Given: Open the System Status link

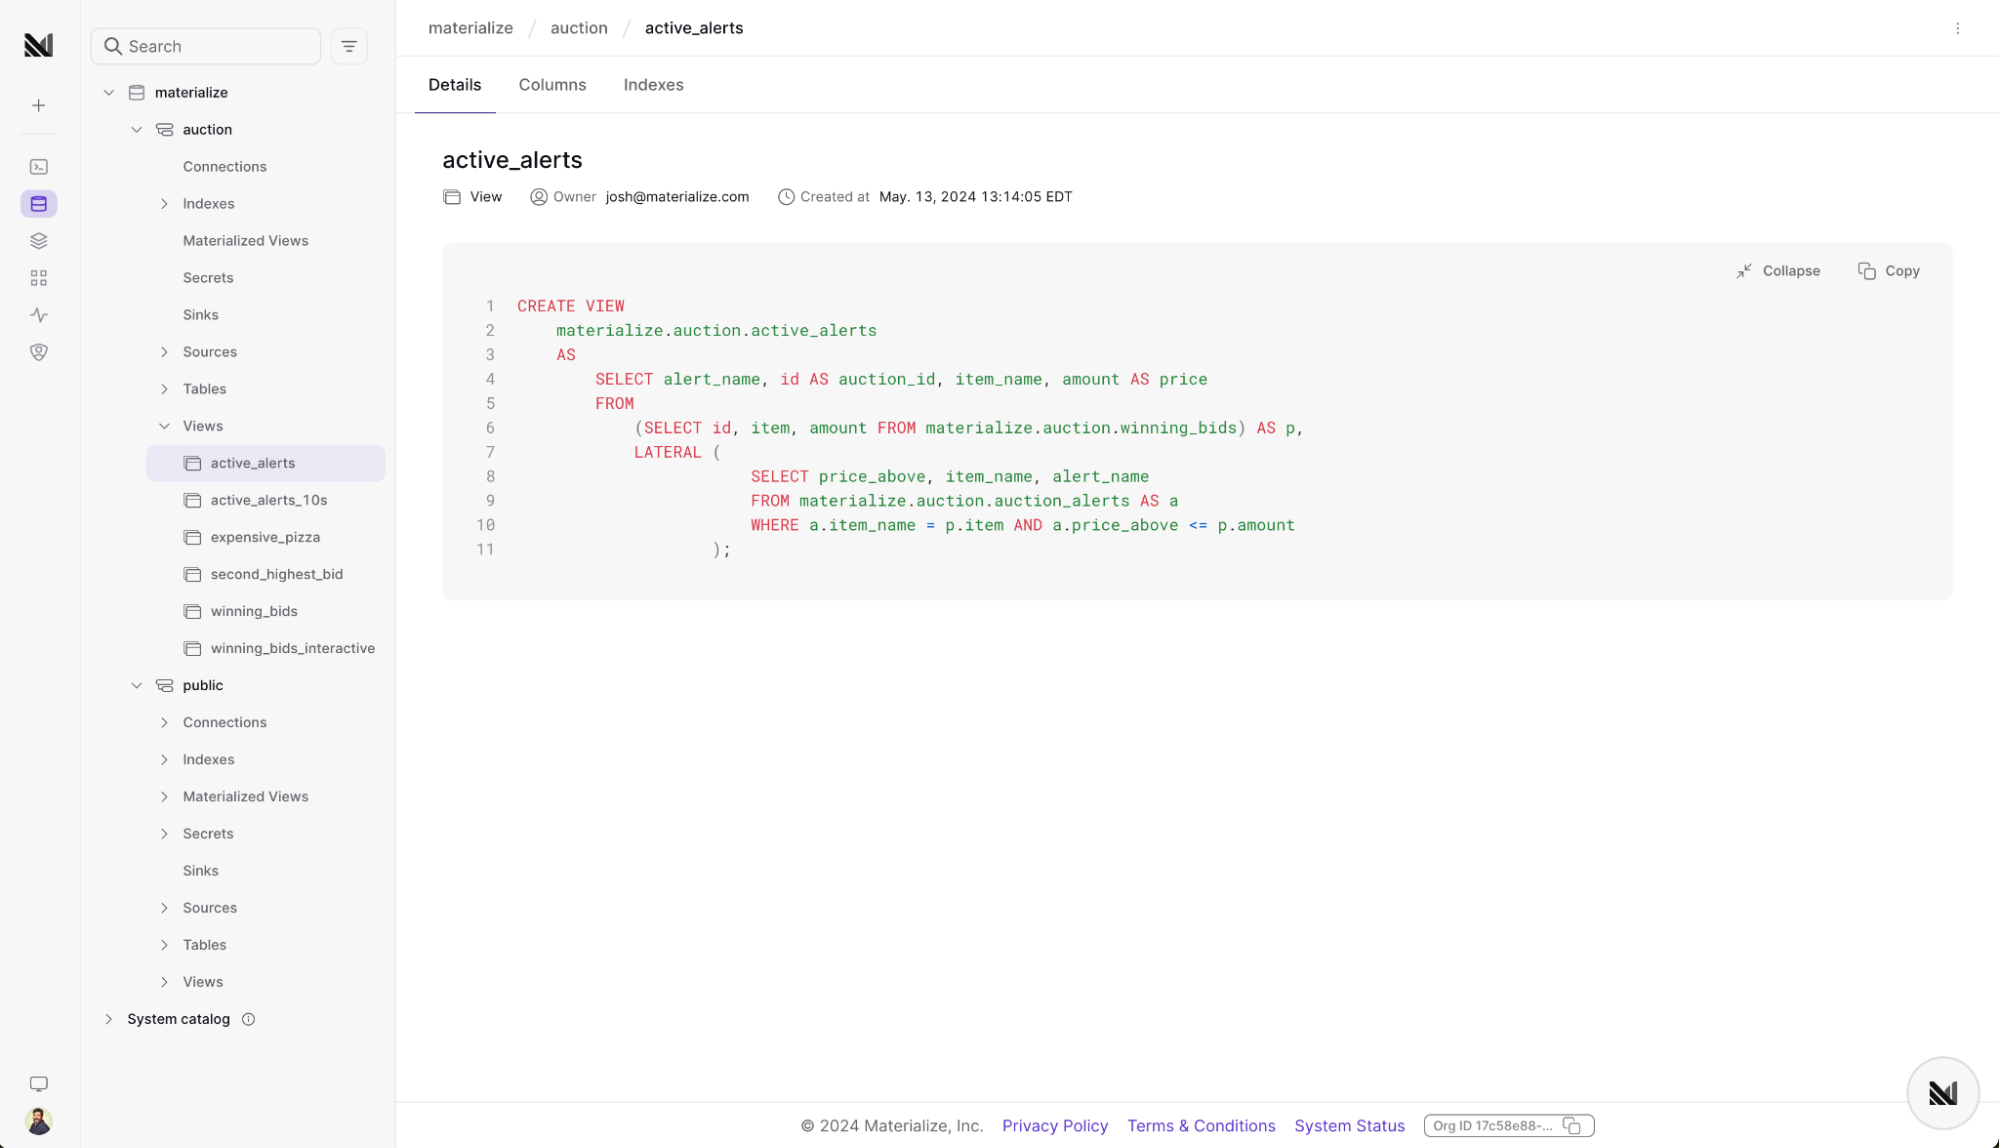Looking at the screenshot, I should 1349,1126.
